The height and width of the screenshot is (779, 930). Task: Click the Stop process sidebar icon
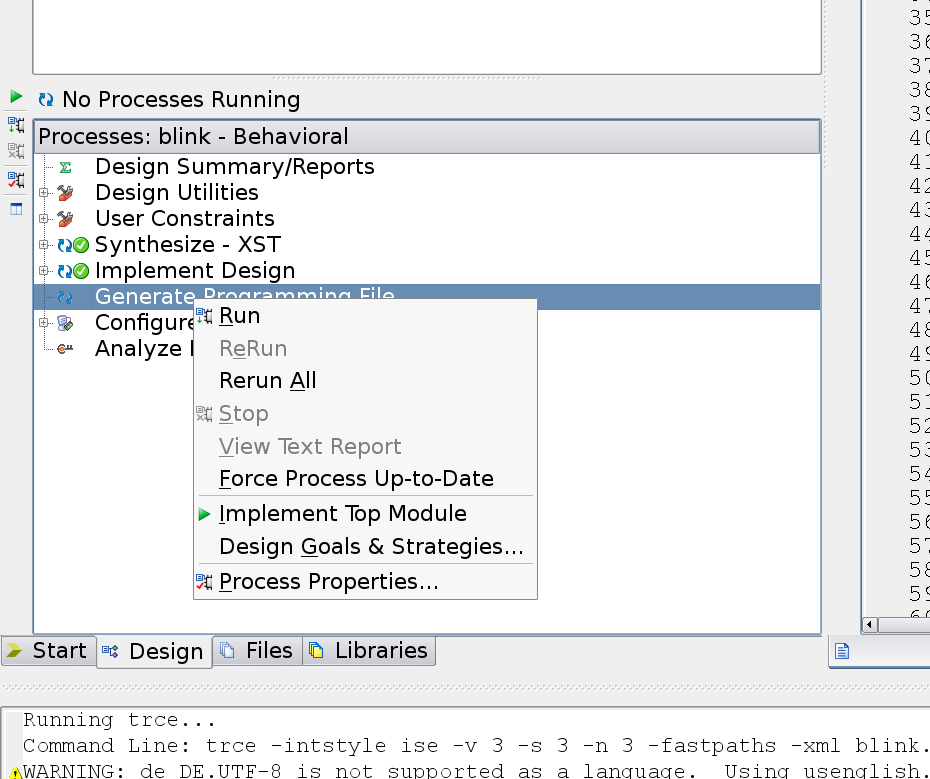16,151
